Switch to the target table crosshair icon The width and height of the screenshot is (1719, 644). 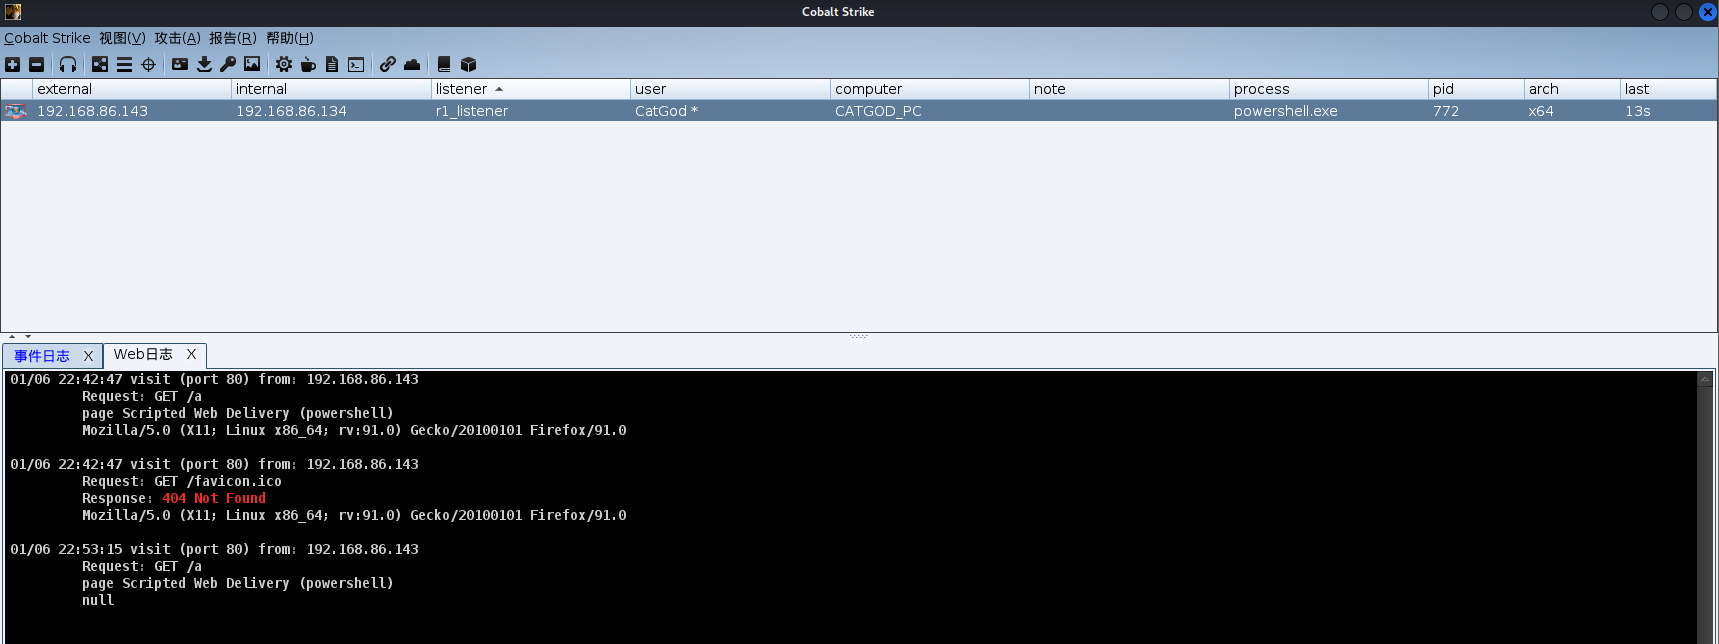click(x=148, y=64)
